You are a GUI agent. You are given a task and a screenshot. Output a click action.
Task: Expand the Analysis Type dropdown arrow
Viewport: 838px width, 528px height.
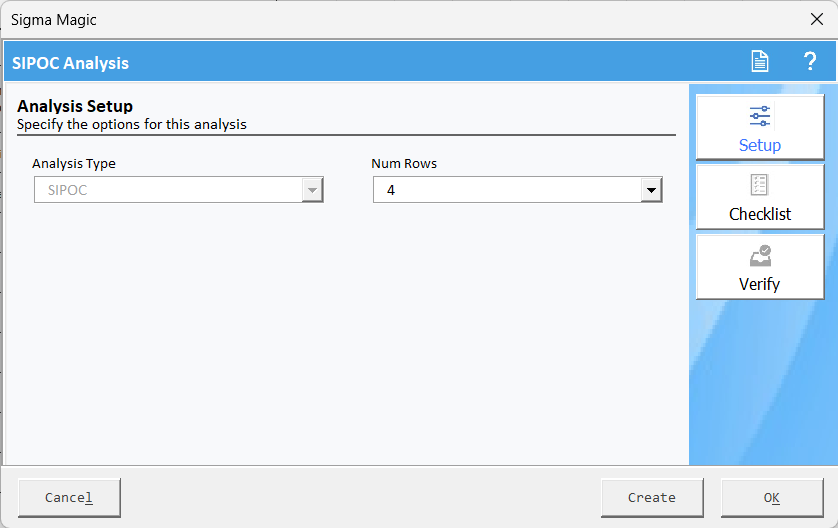(x=313, y=190)
